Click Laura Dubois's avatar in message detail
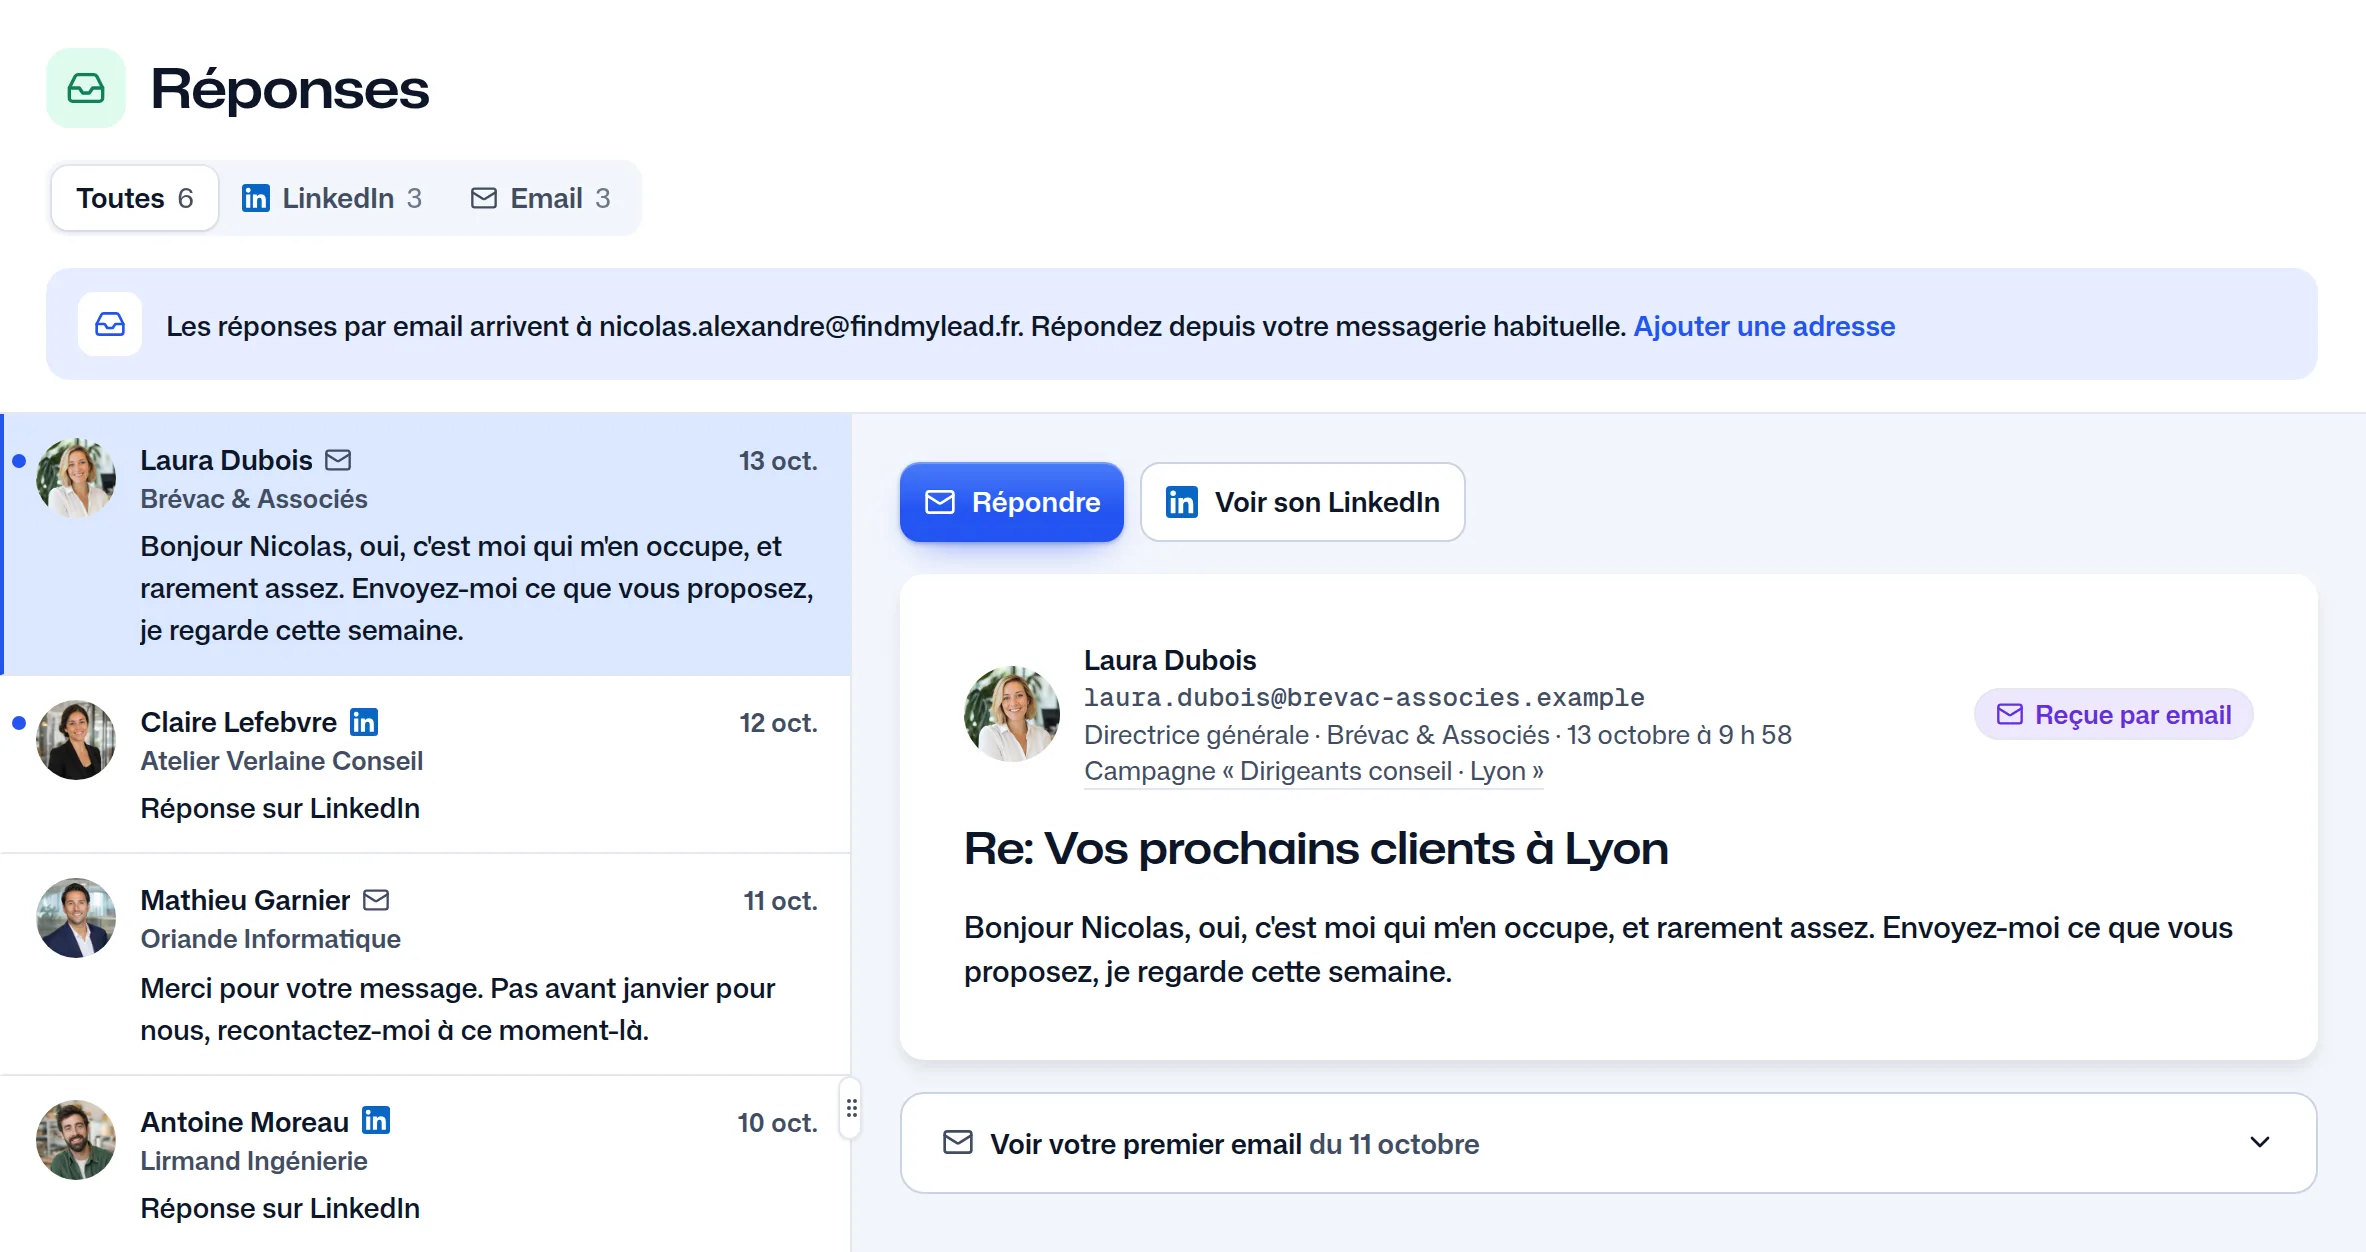 click(1012, 714)
